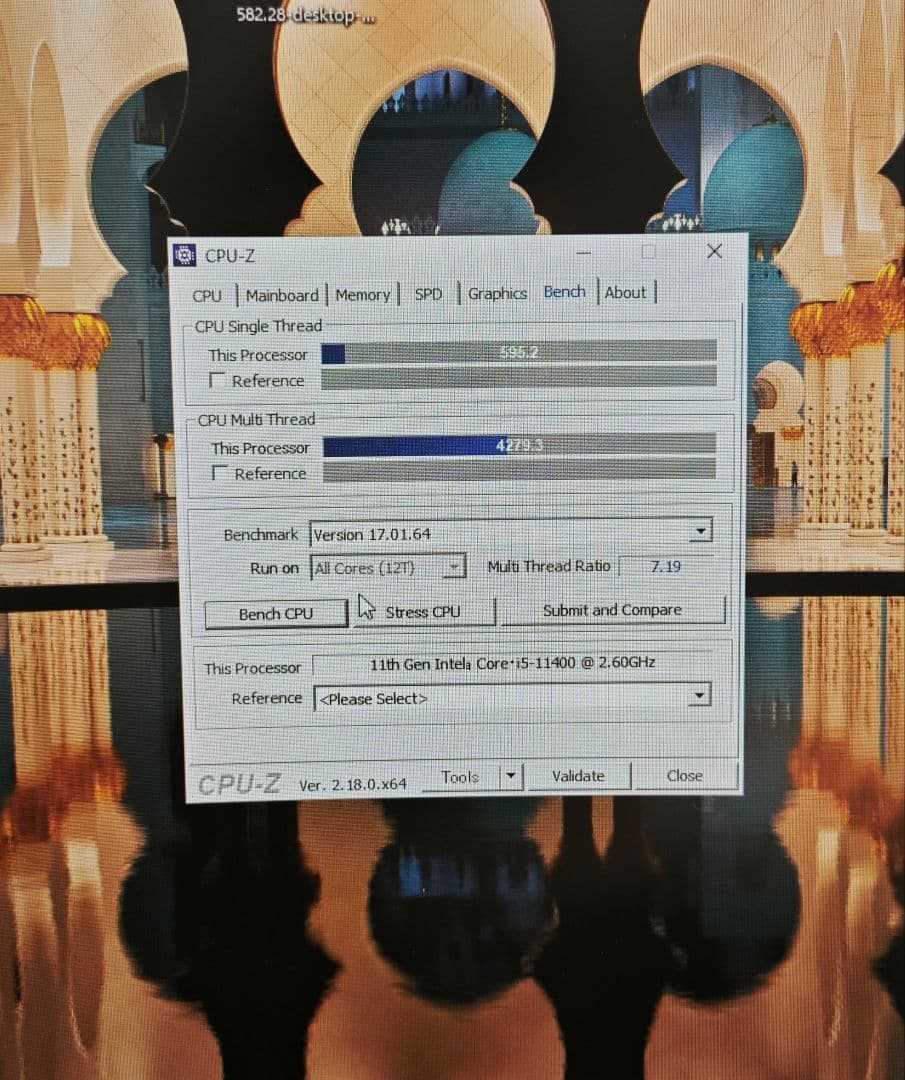Screen dimensions: 905x1080
Task: Click the Validate button
Action: pyautogui.click(x=580, y=776)
